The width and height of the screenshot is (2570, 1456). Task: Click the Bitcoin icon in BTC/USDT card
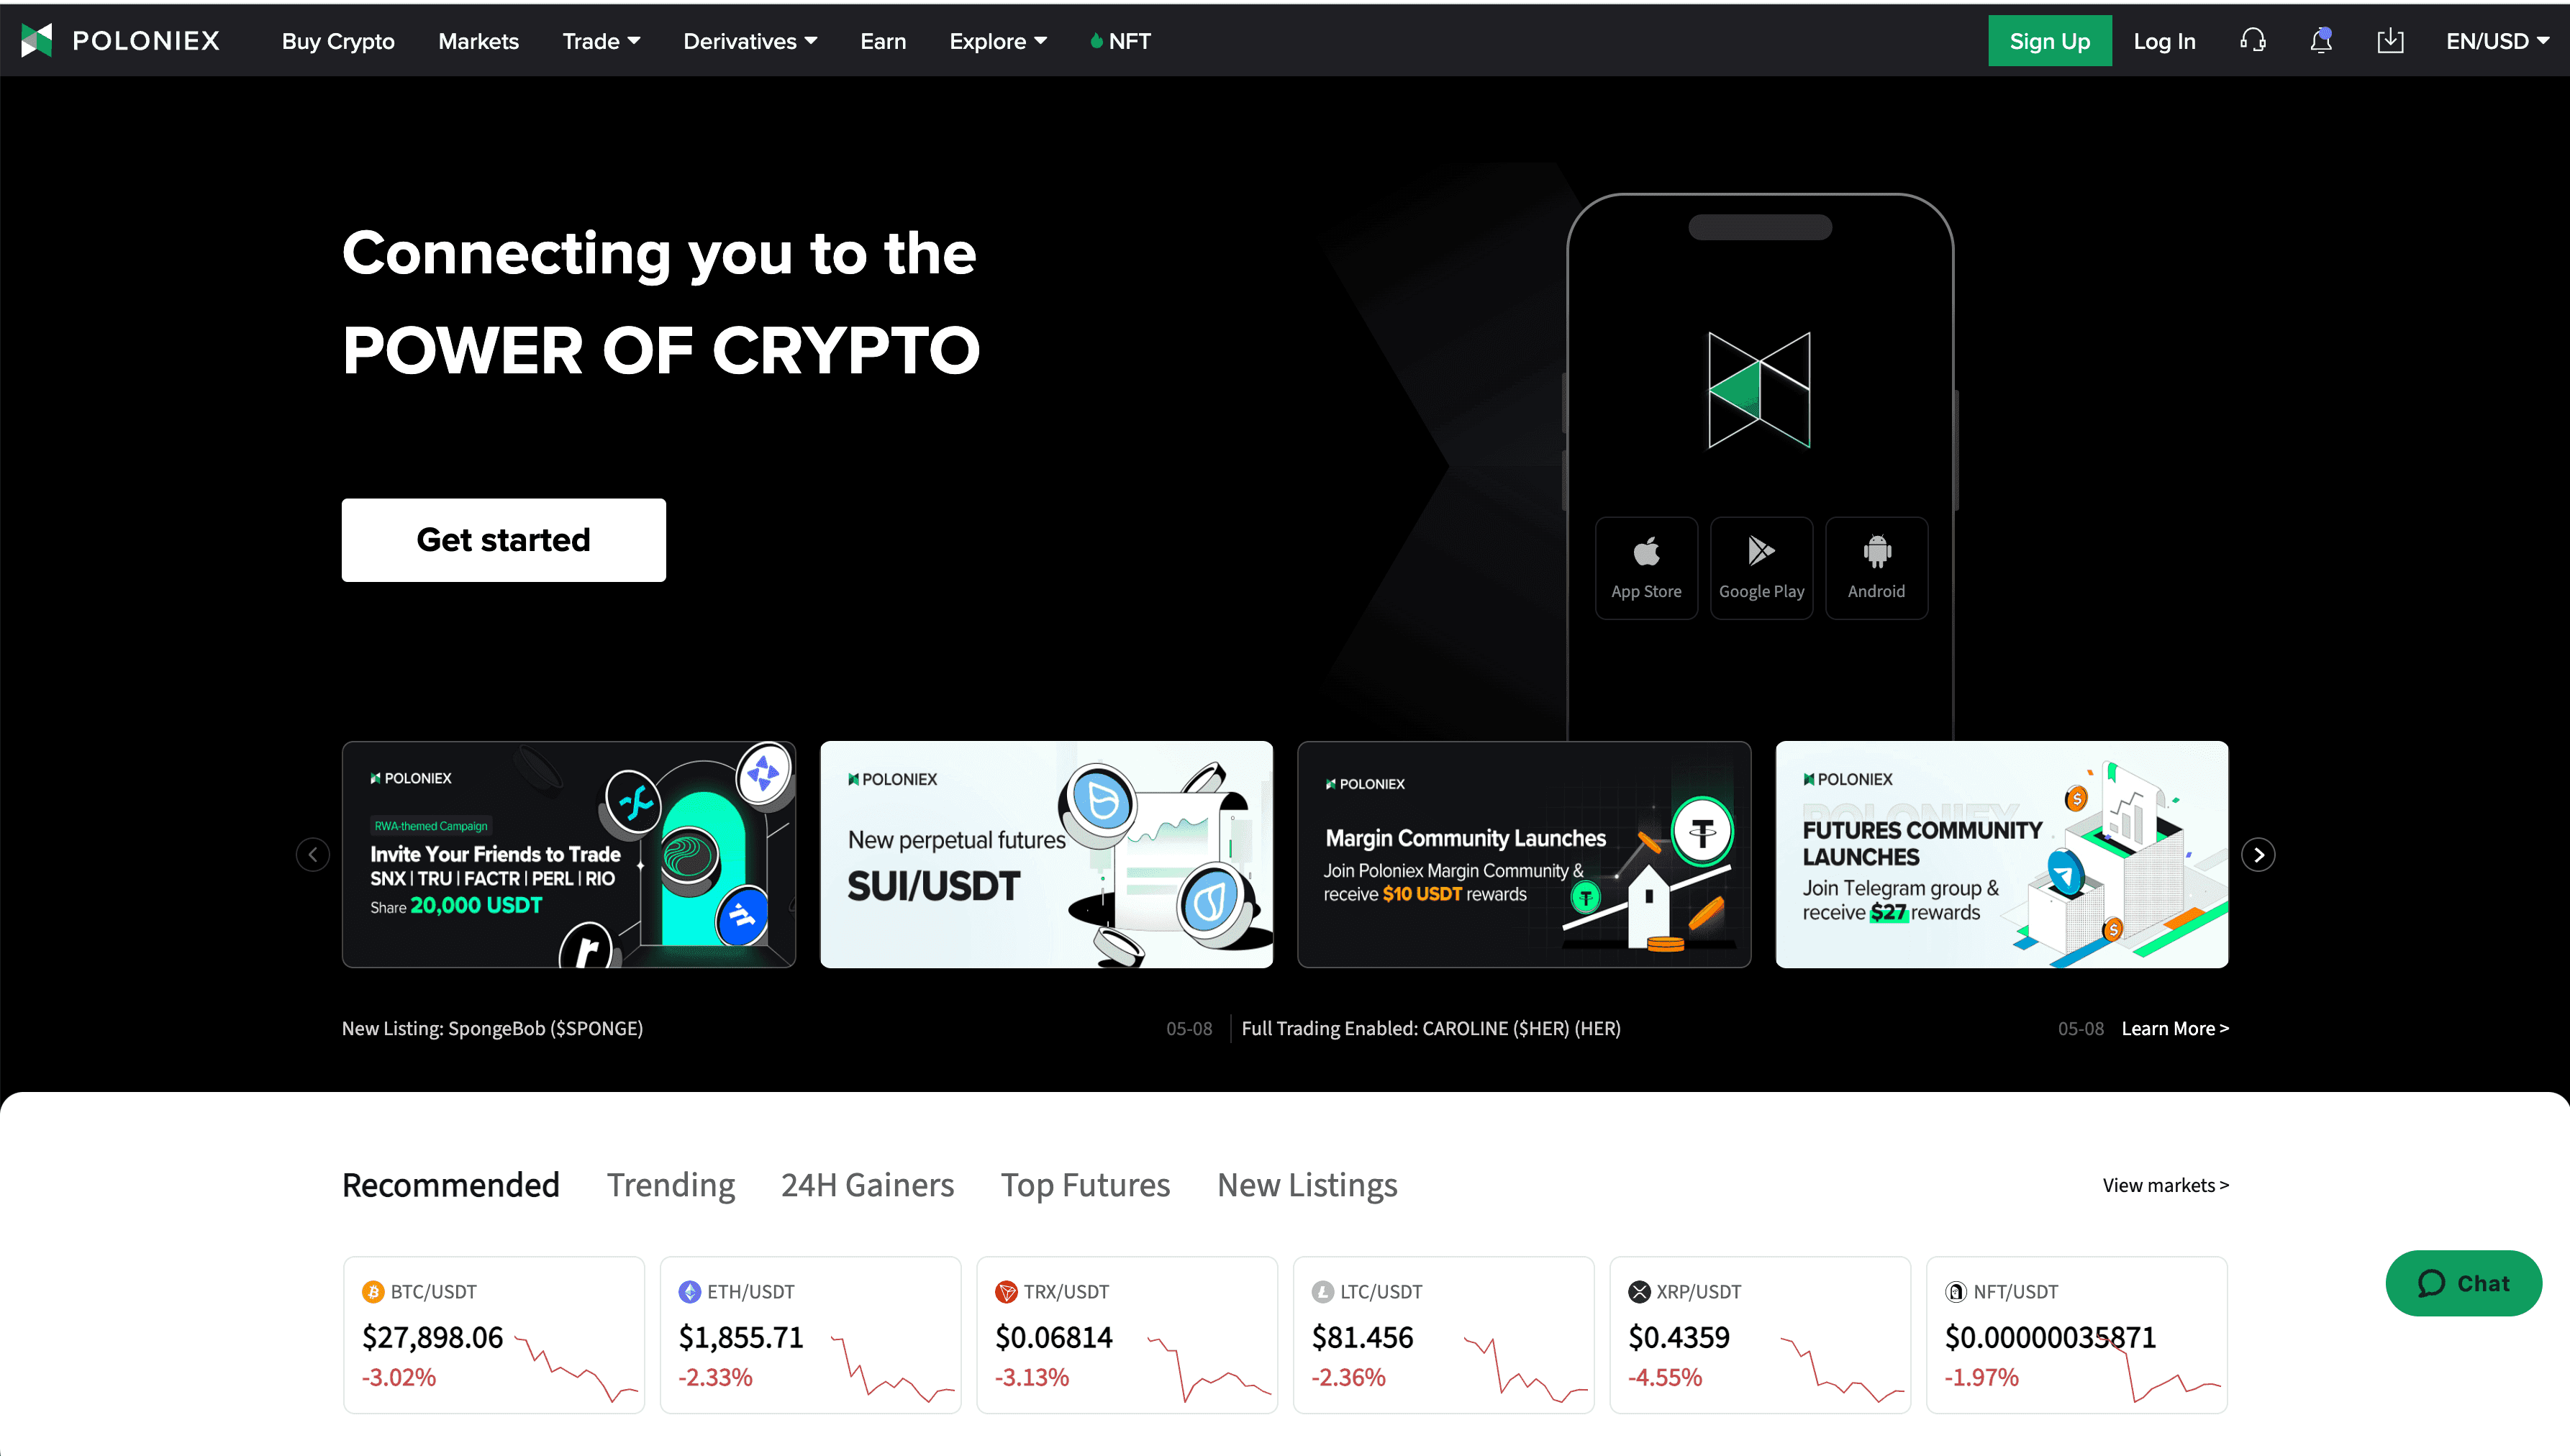[373, 1292]
